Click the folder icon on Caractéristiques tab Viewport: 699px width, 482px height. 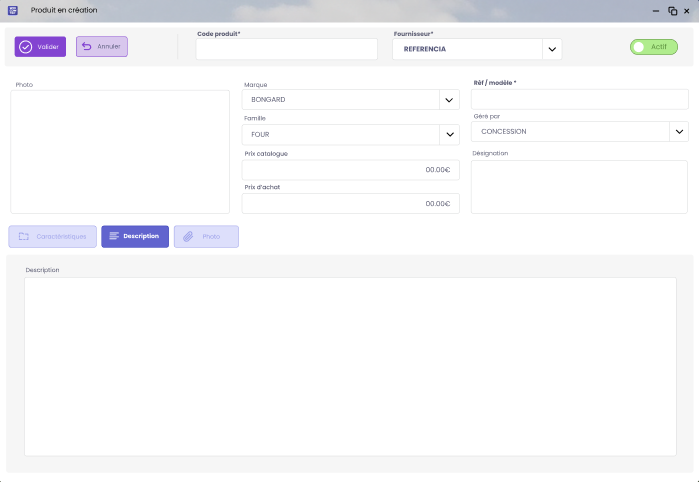click(24, 236)
